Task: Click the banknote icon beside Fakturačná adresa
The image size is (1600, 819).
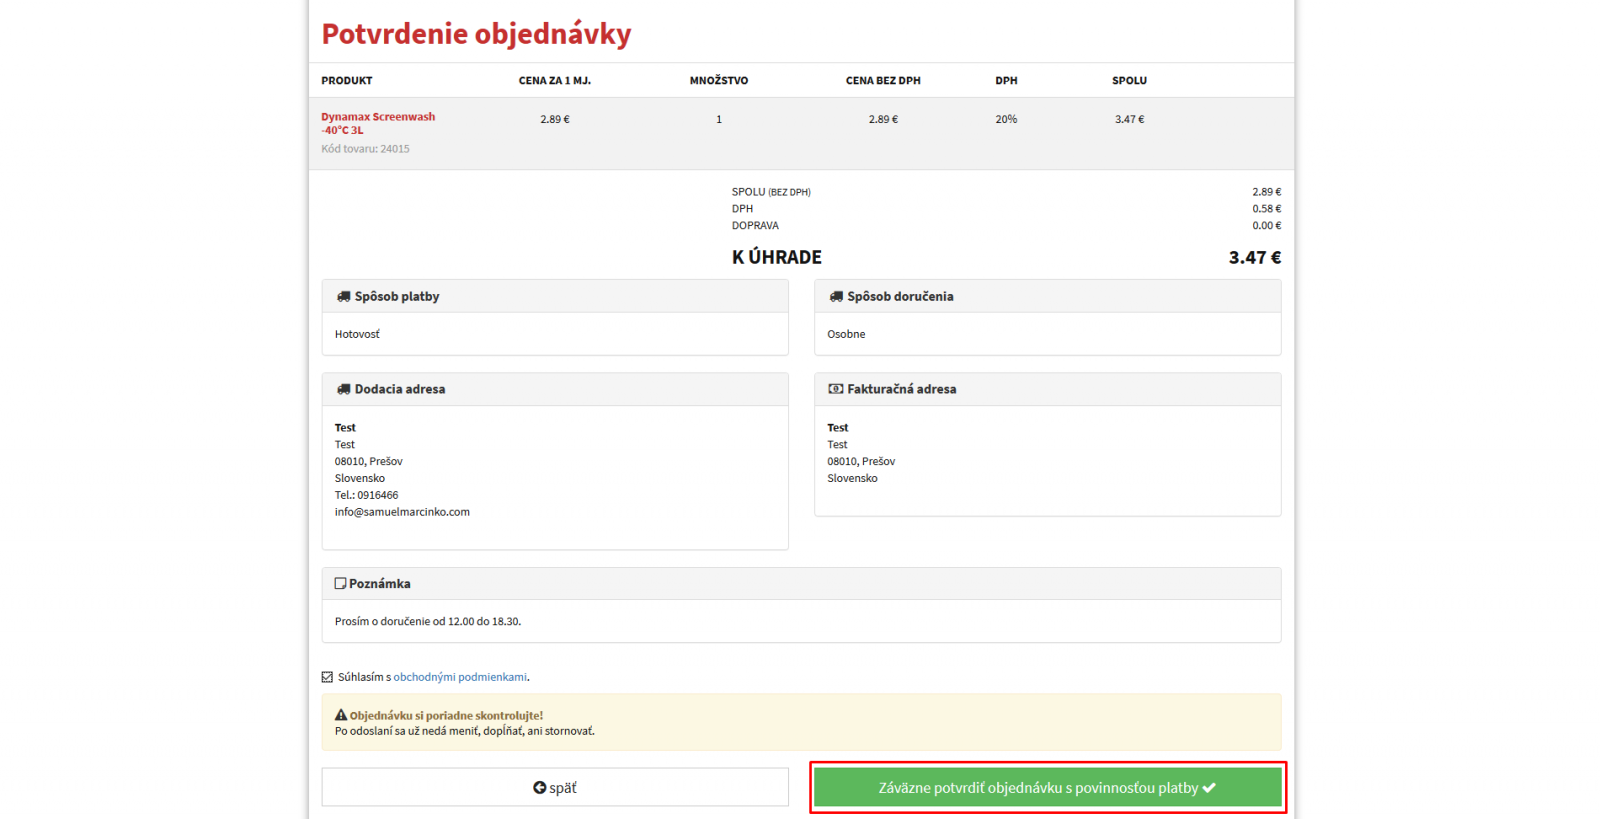Action: coord(836,390)
